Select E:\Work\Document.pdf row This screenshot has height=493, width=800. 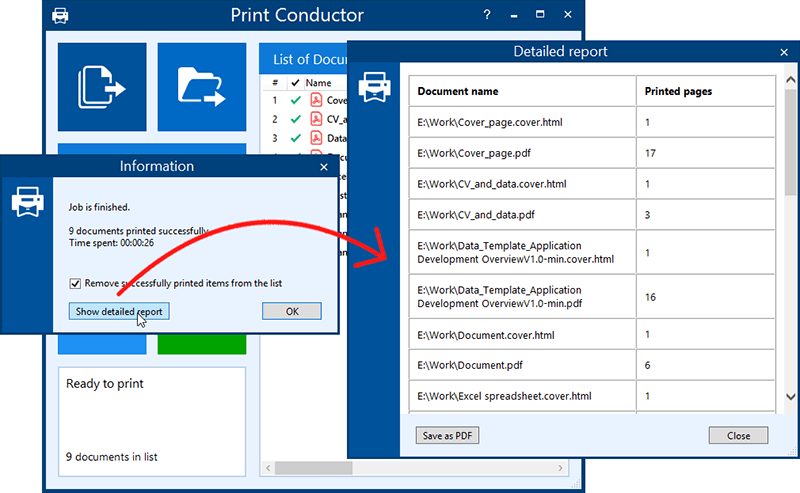(x=592, y=365)
